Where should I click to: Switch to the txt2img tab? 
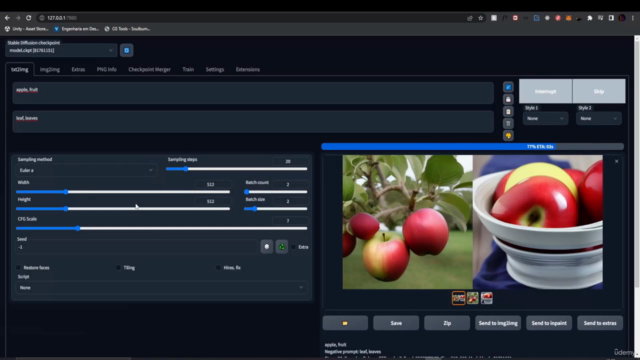(x=20, y=69)
